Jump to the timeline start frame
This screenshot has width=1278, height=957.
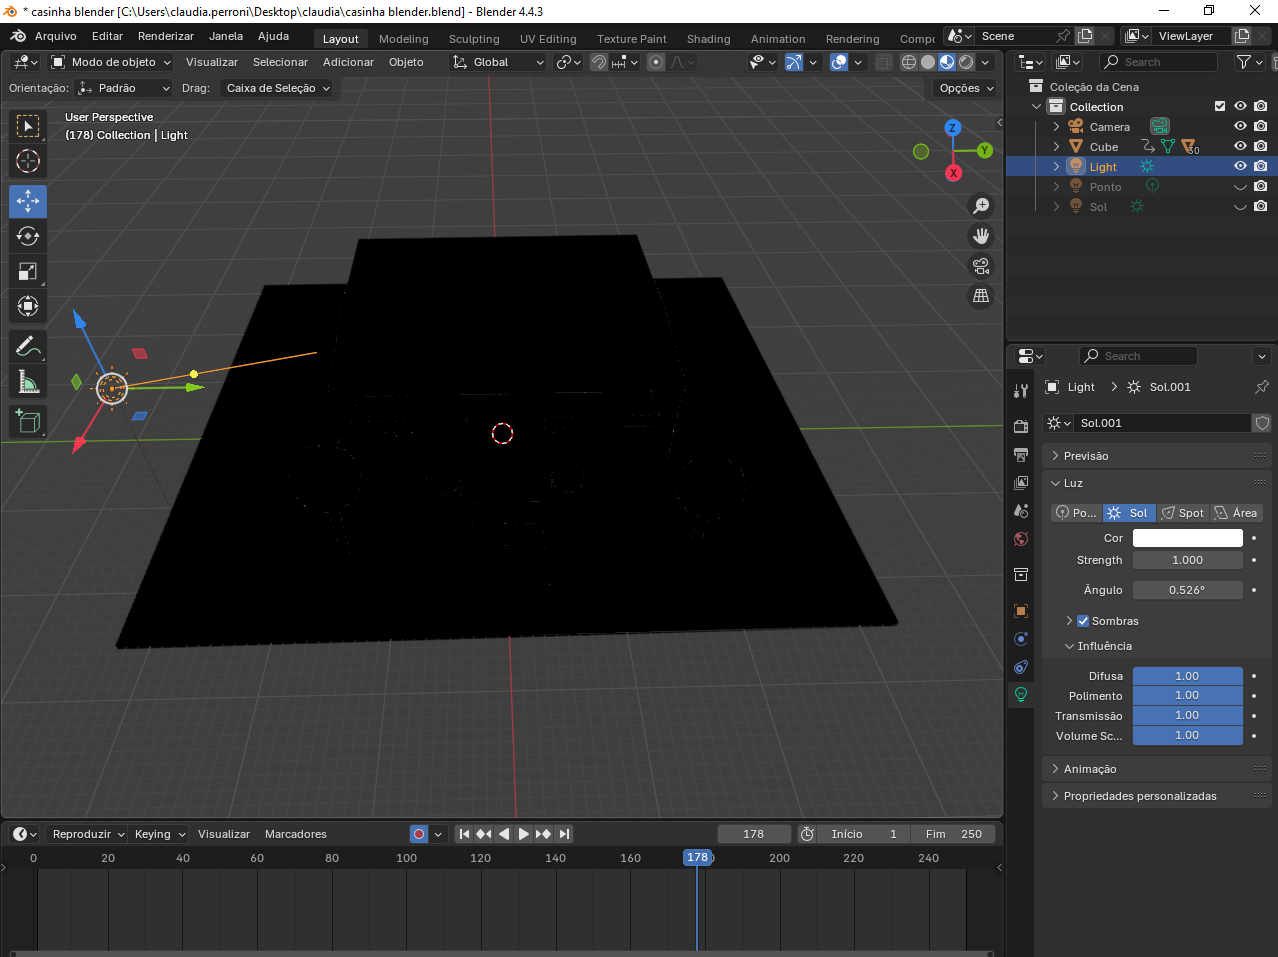(464, 834)
